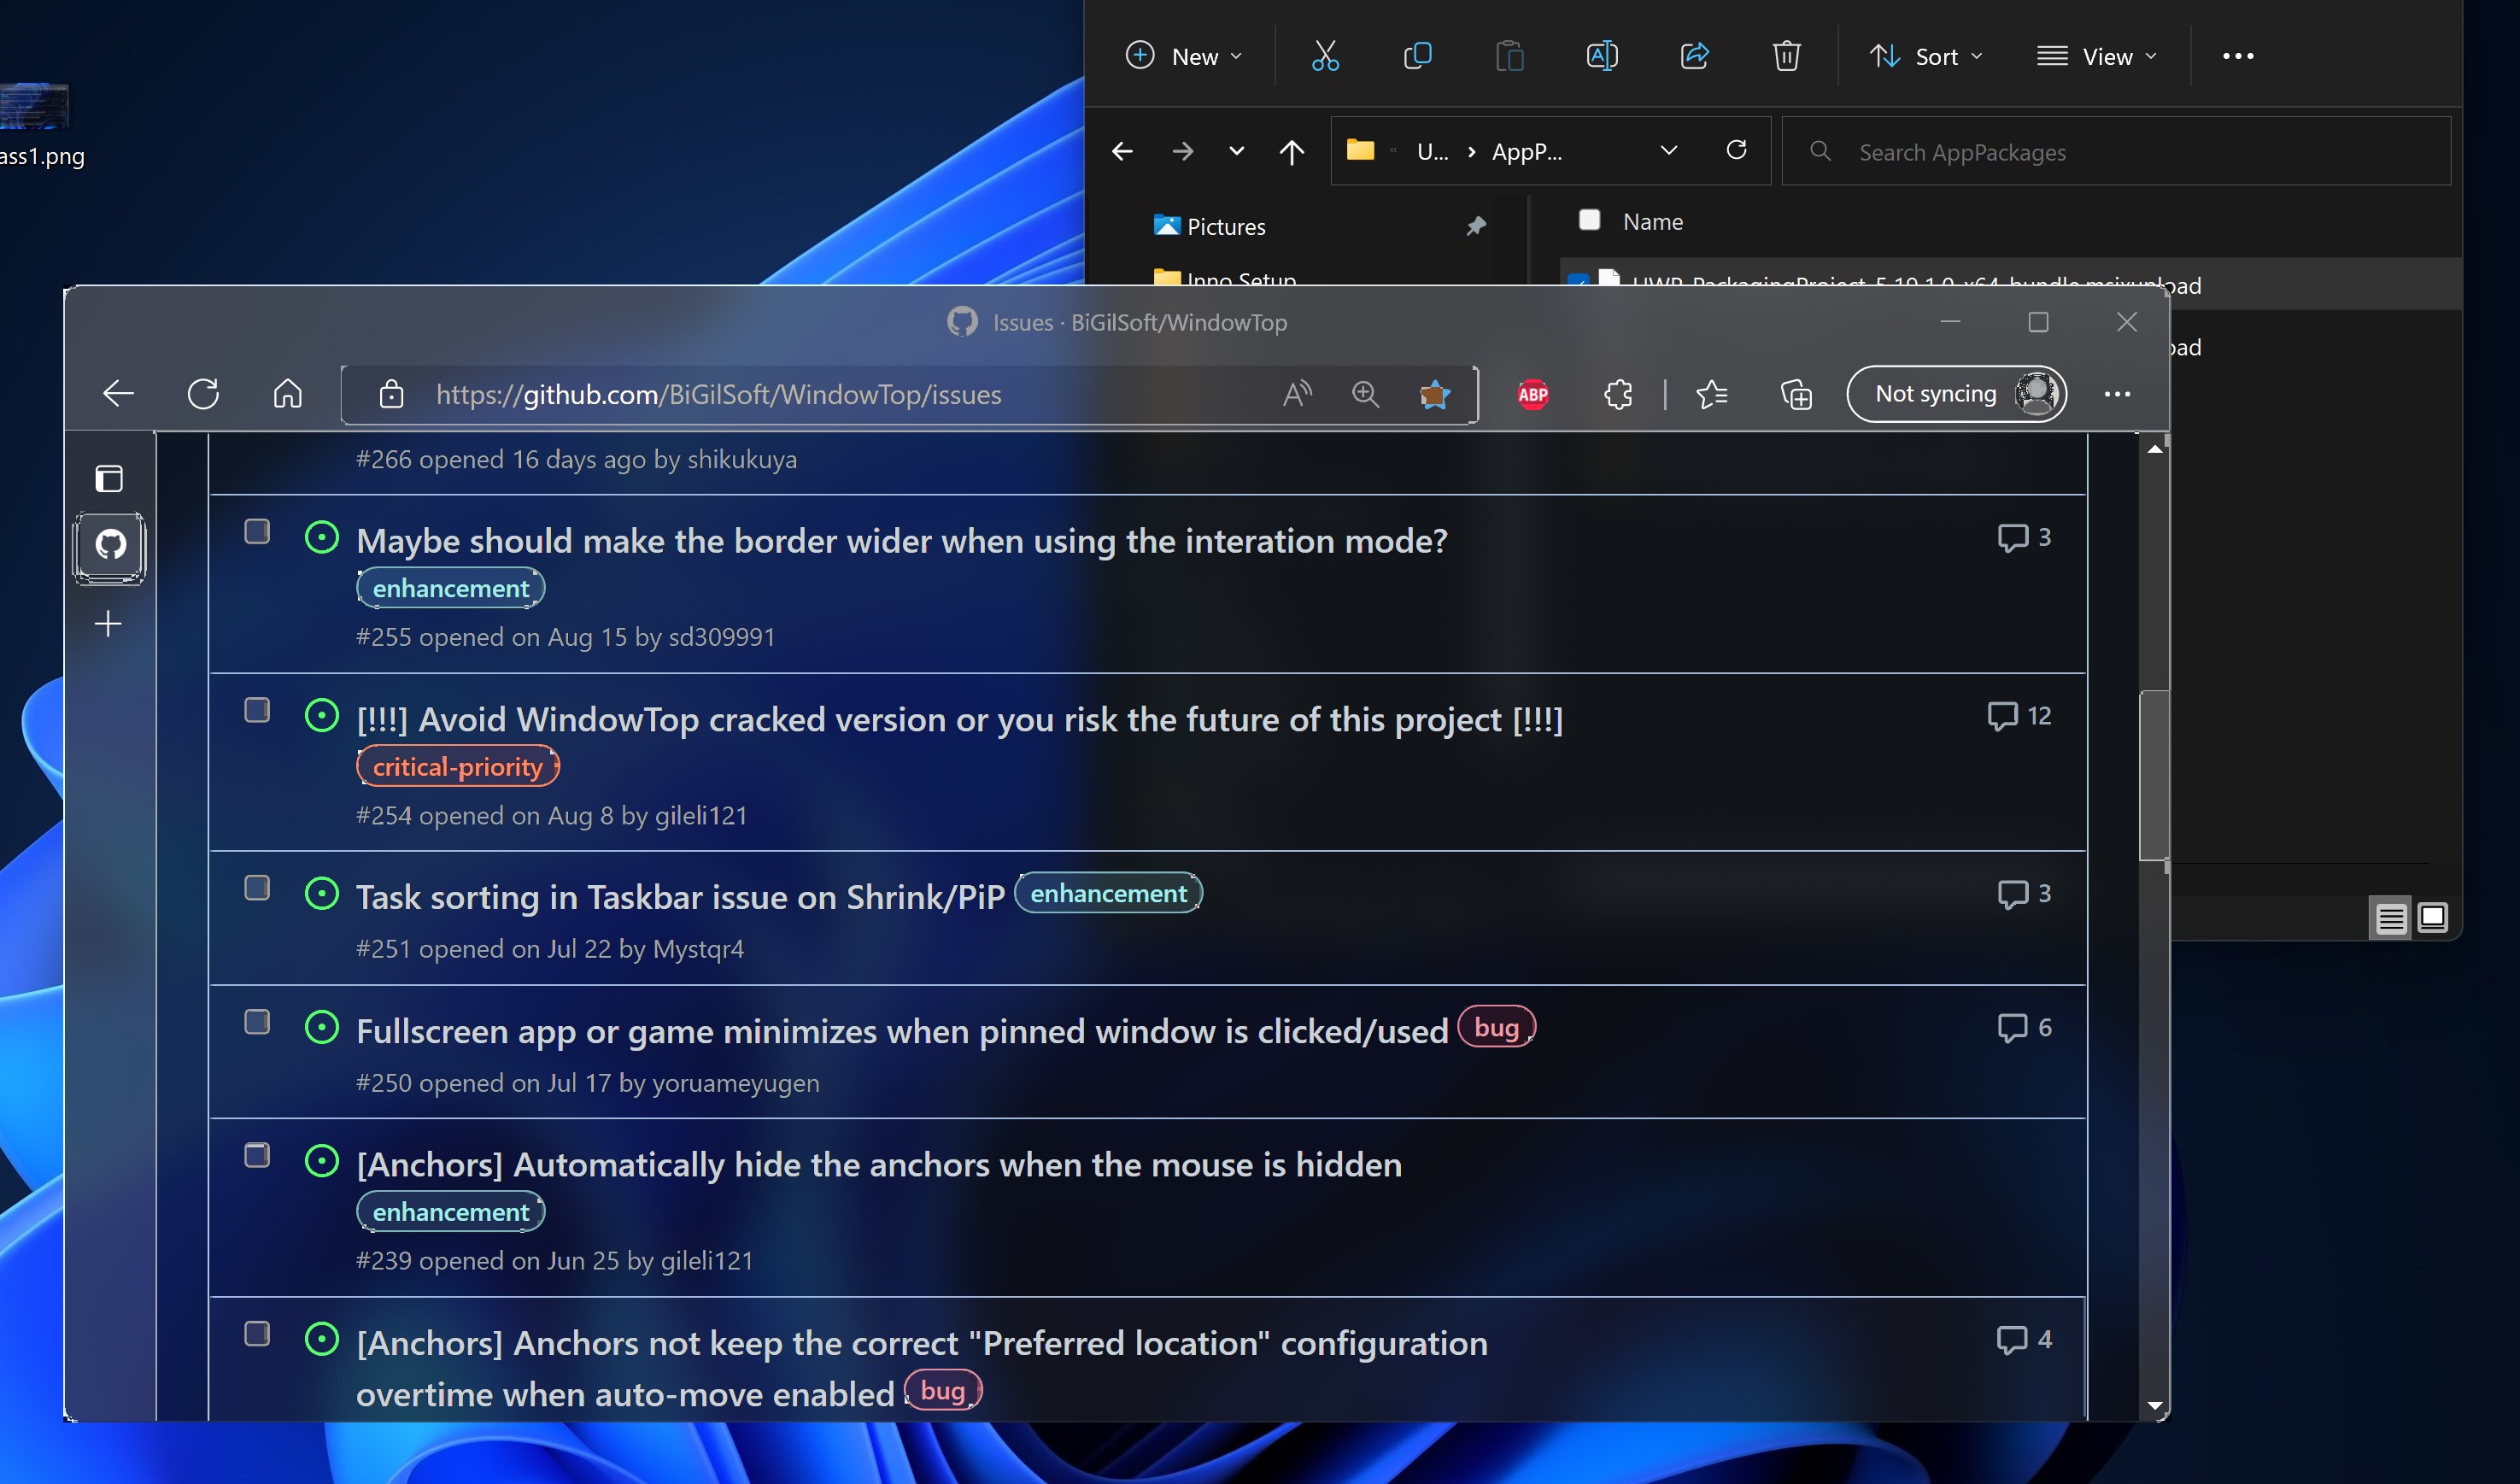Open the See more menu in File Explorer
This screenshot has width=2520, height=1484.
2238,56
